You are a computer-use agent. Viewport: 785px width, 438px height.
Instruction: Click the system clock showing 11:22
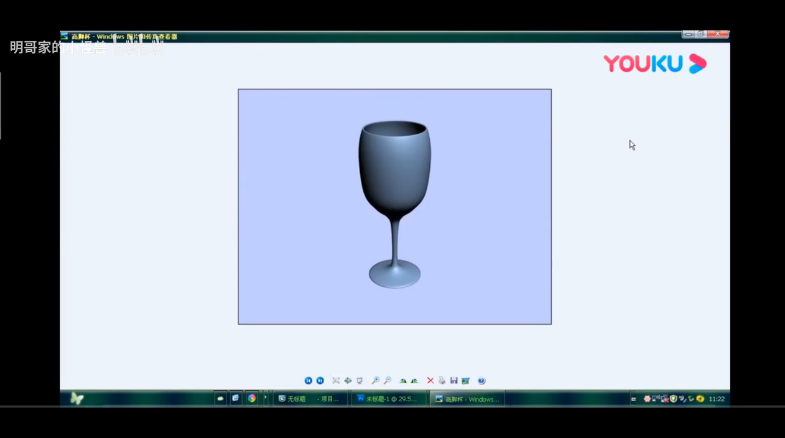[x=716, y=399]
